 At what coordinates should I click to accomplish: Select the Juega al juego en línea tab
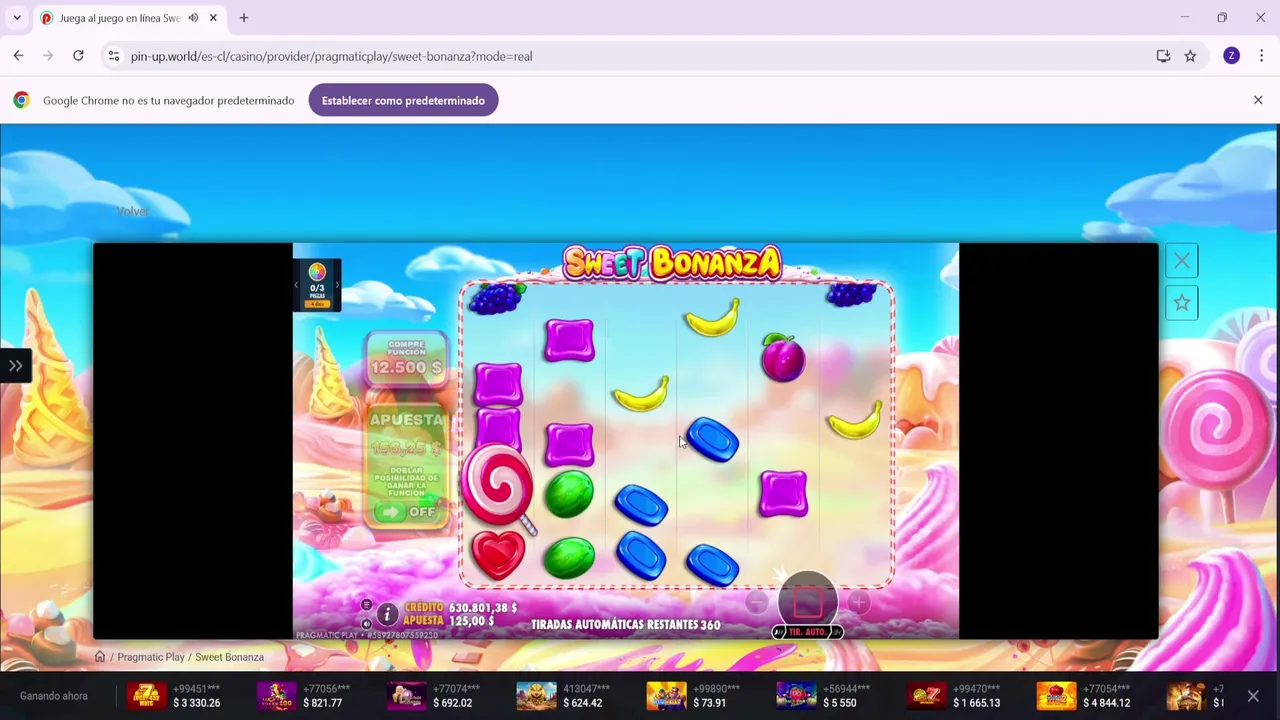[x=128, y=18]
